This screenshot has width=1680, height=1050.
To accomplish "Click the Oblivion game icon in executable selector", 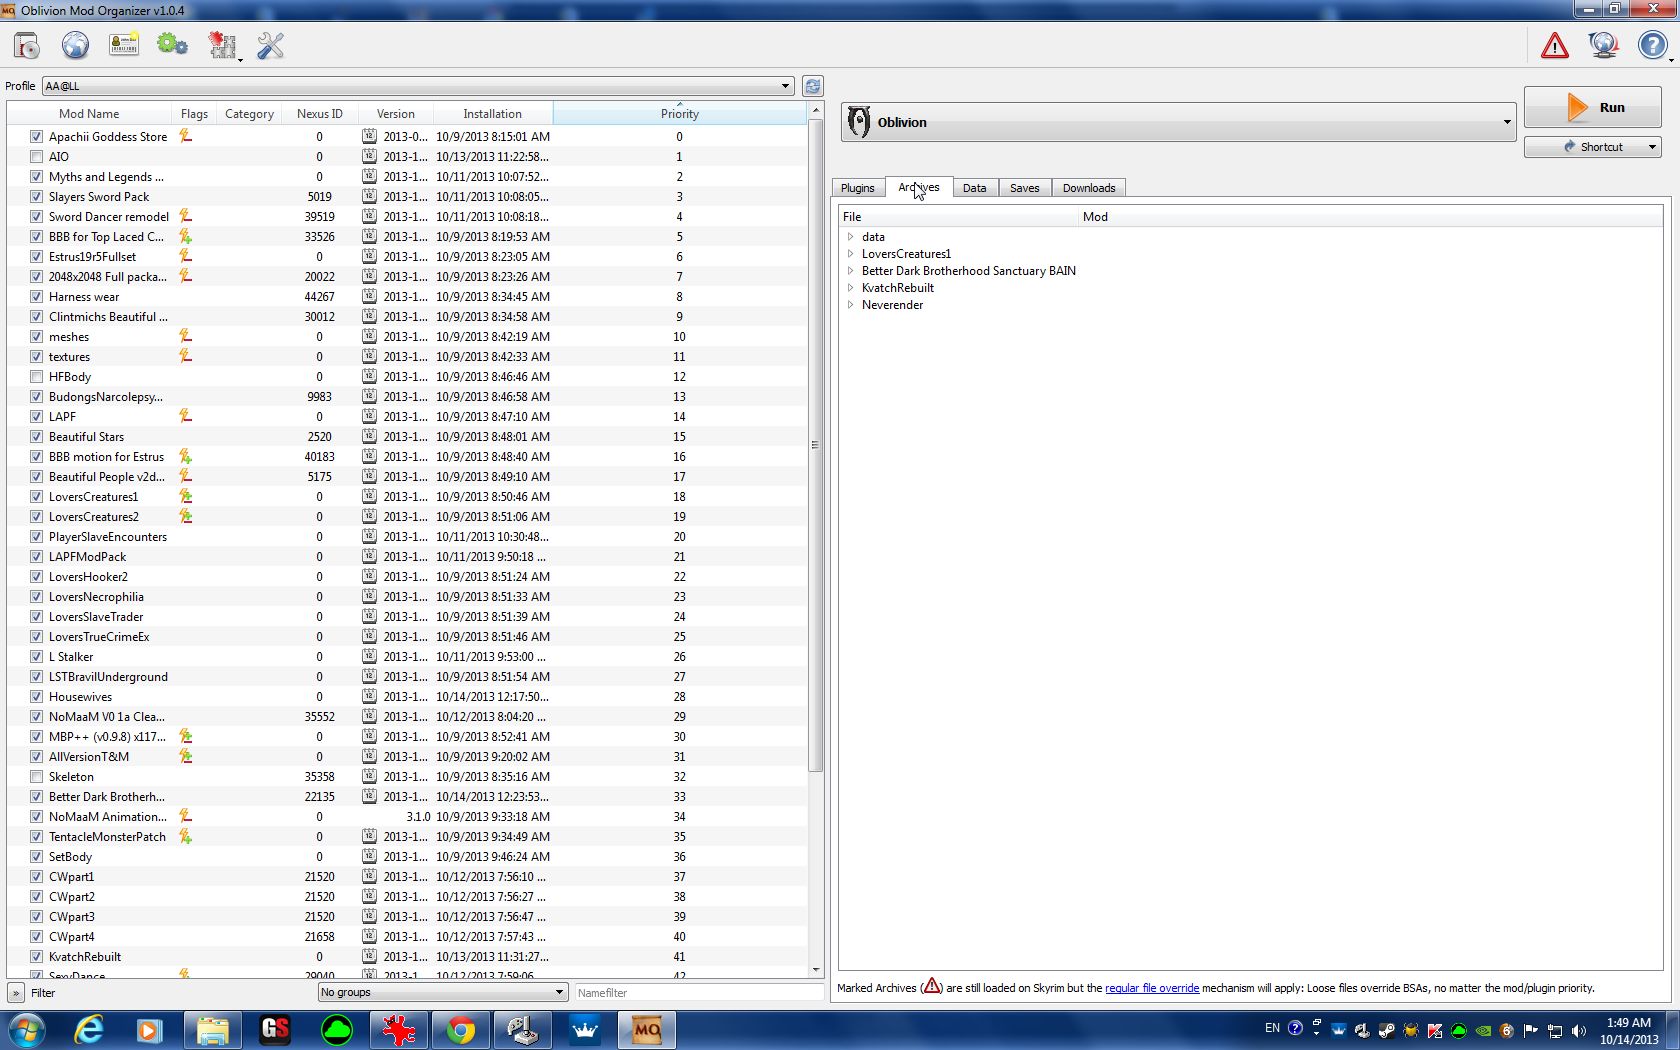I will 858,122.
